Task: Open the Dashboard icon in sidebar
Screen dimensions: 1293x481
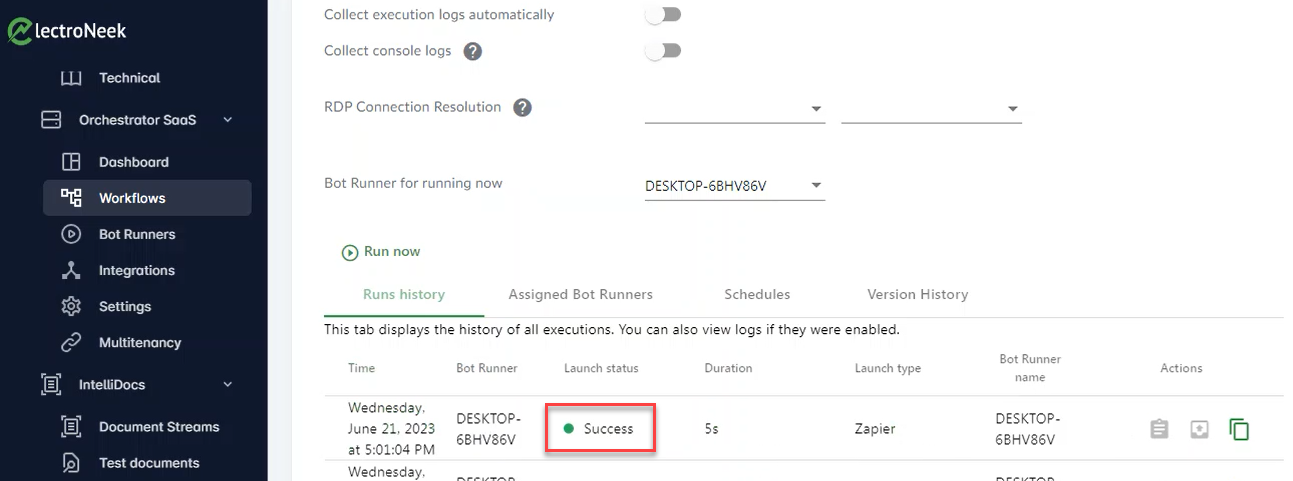Action: point(71,162)
